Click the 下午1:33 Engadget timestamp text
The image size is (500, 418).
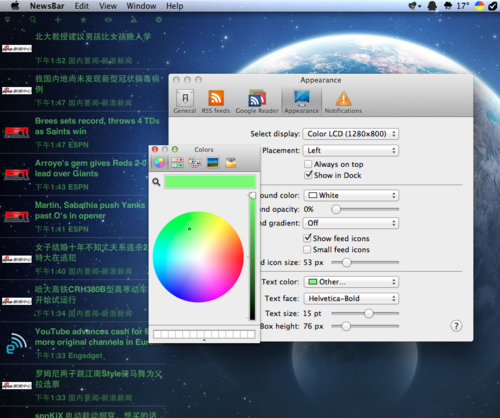tap(69, 356)
